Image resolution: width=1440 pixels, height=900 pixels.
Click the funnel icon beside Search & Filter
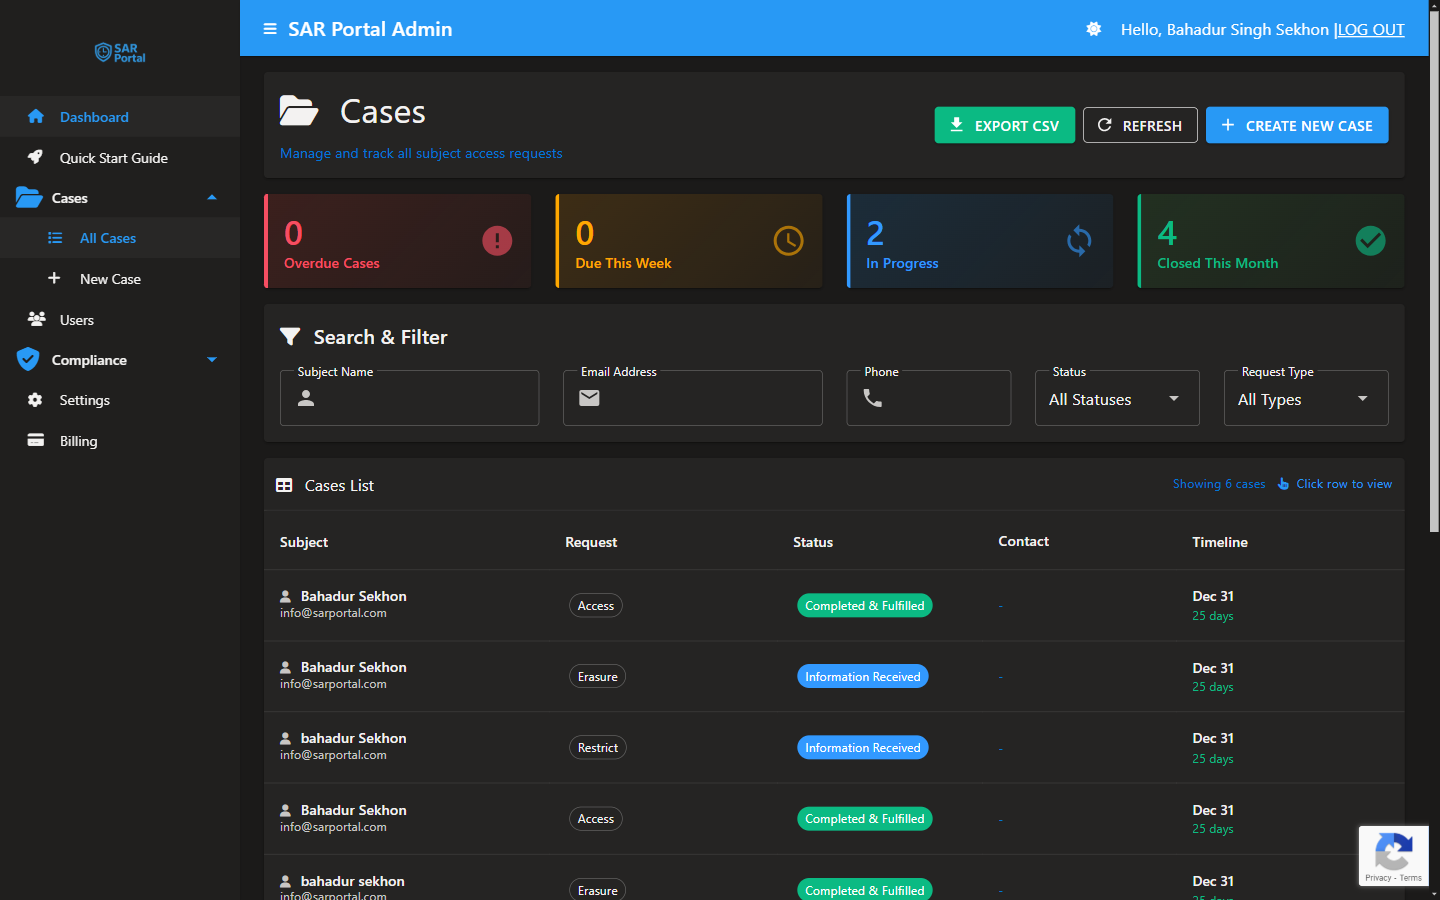tap(290, 336)
